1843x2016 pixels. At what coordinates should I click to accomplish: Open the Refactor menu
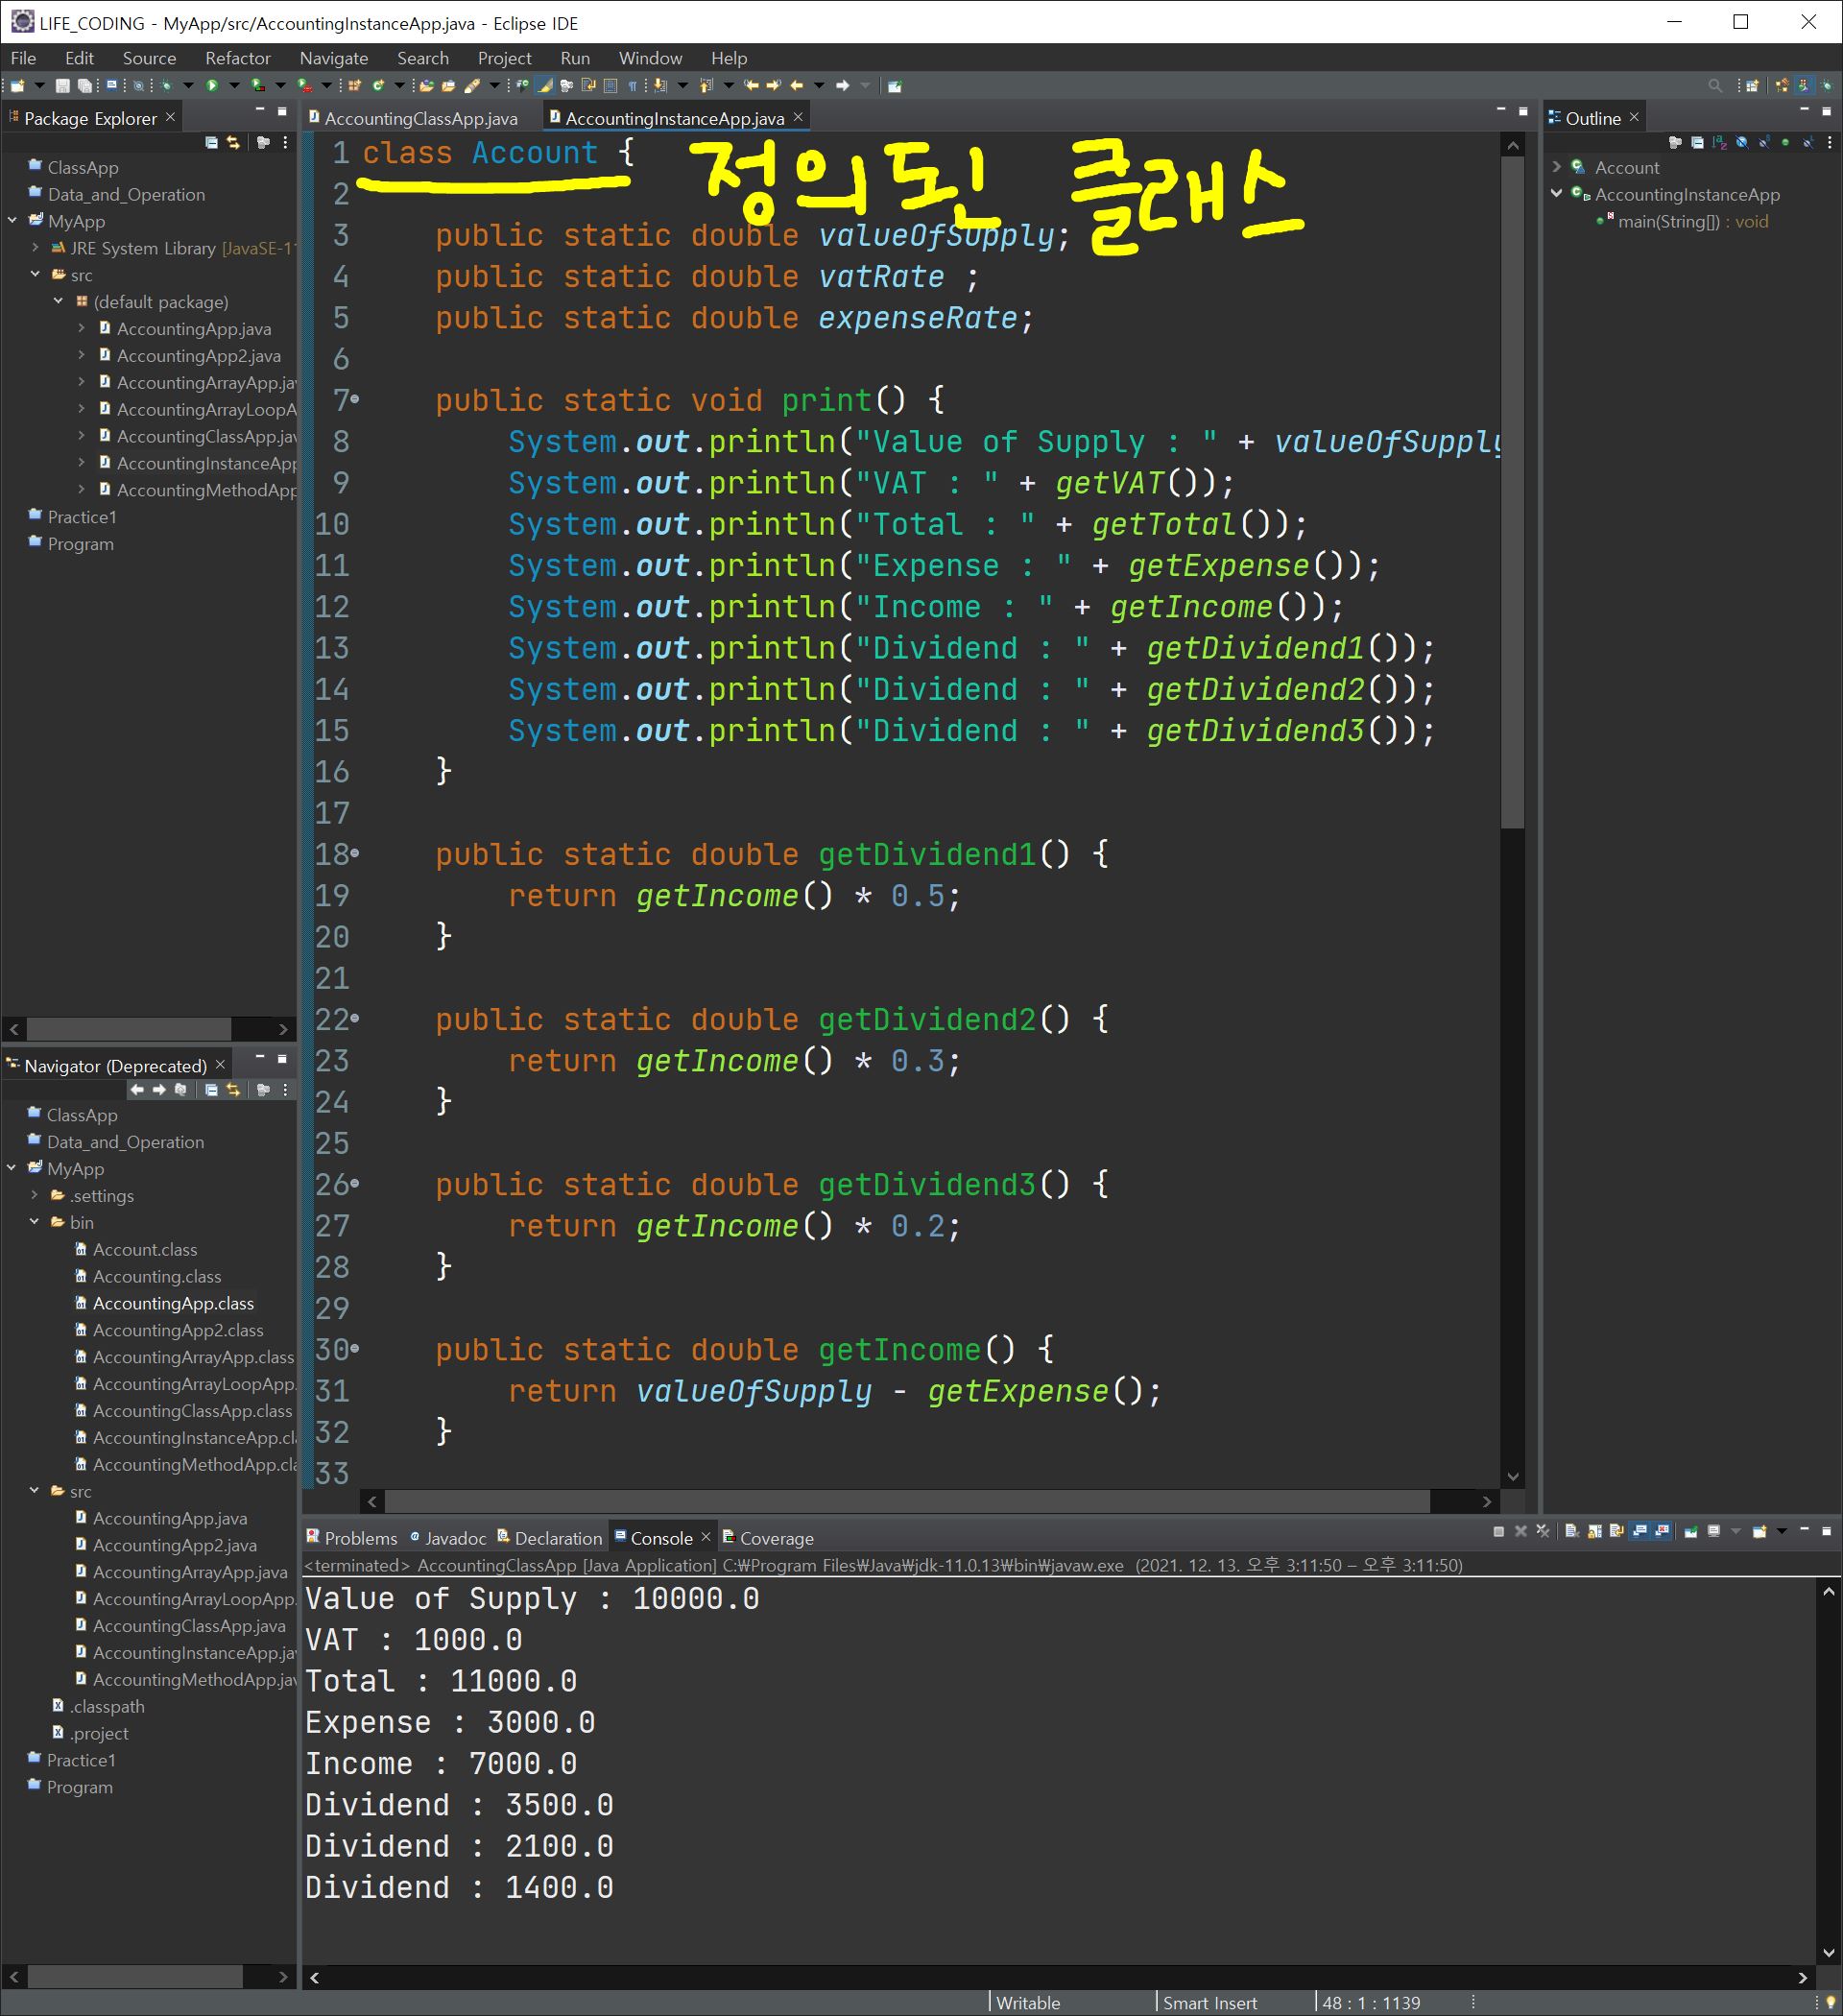coord(237,58)
